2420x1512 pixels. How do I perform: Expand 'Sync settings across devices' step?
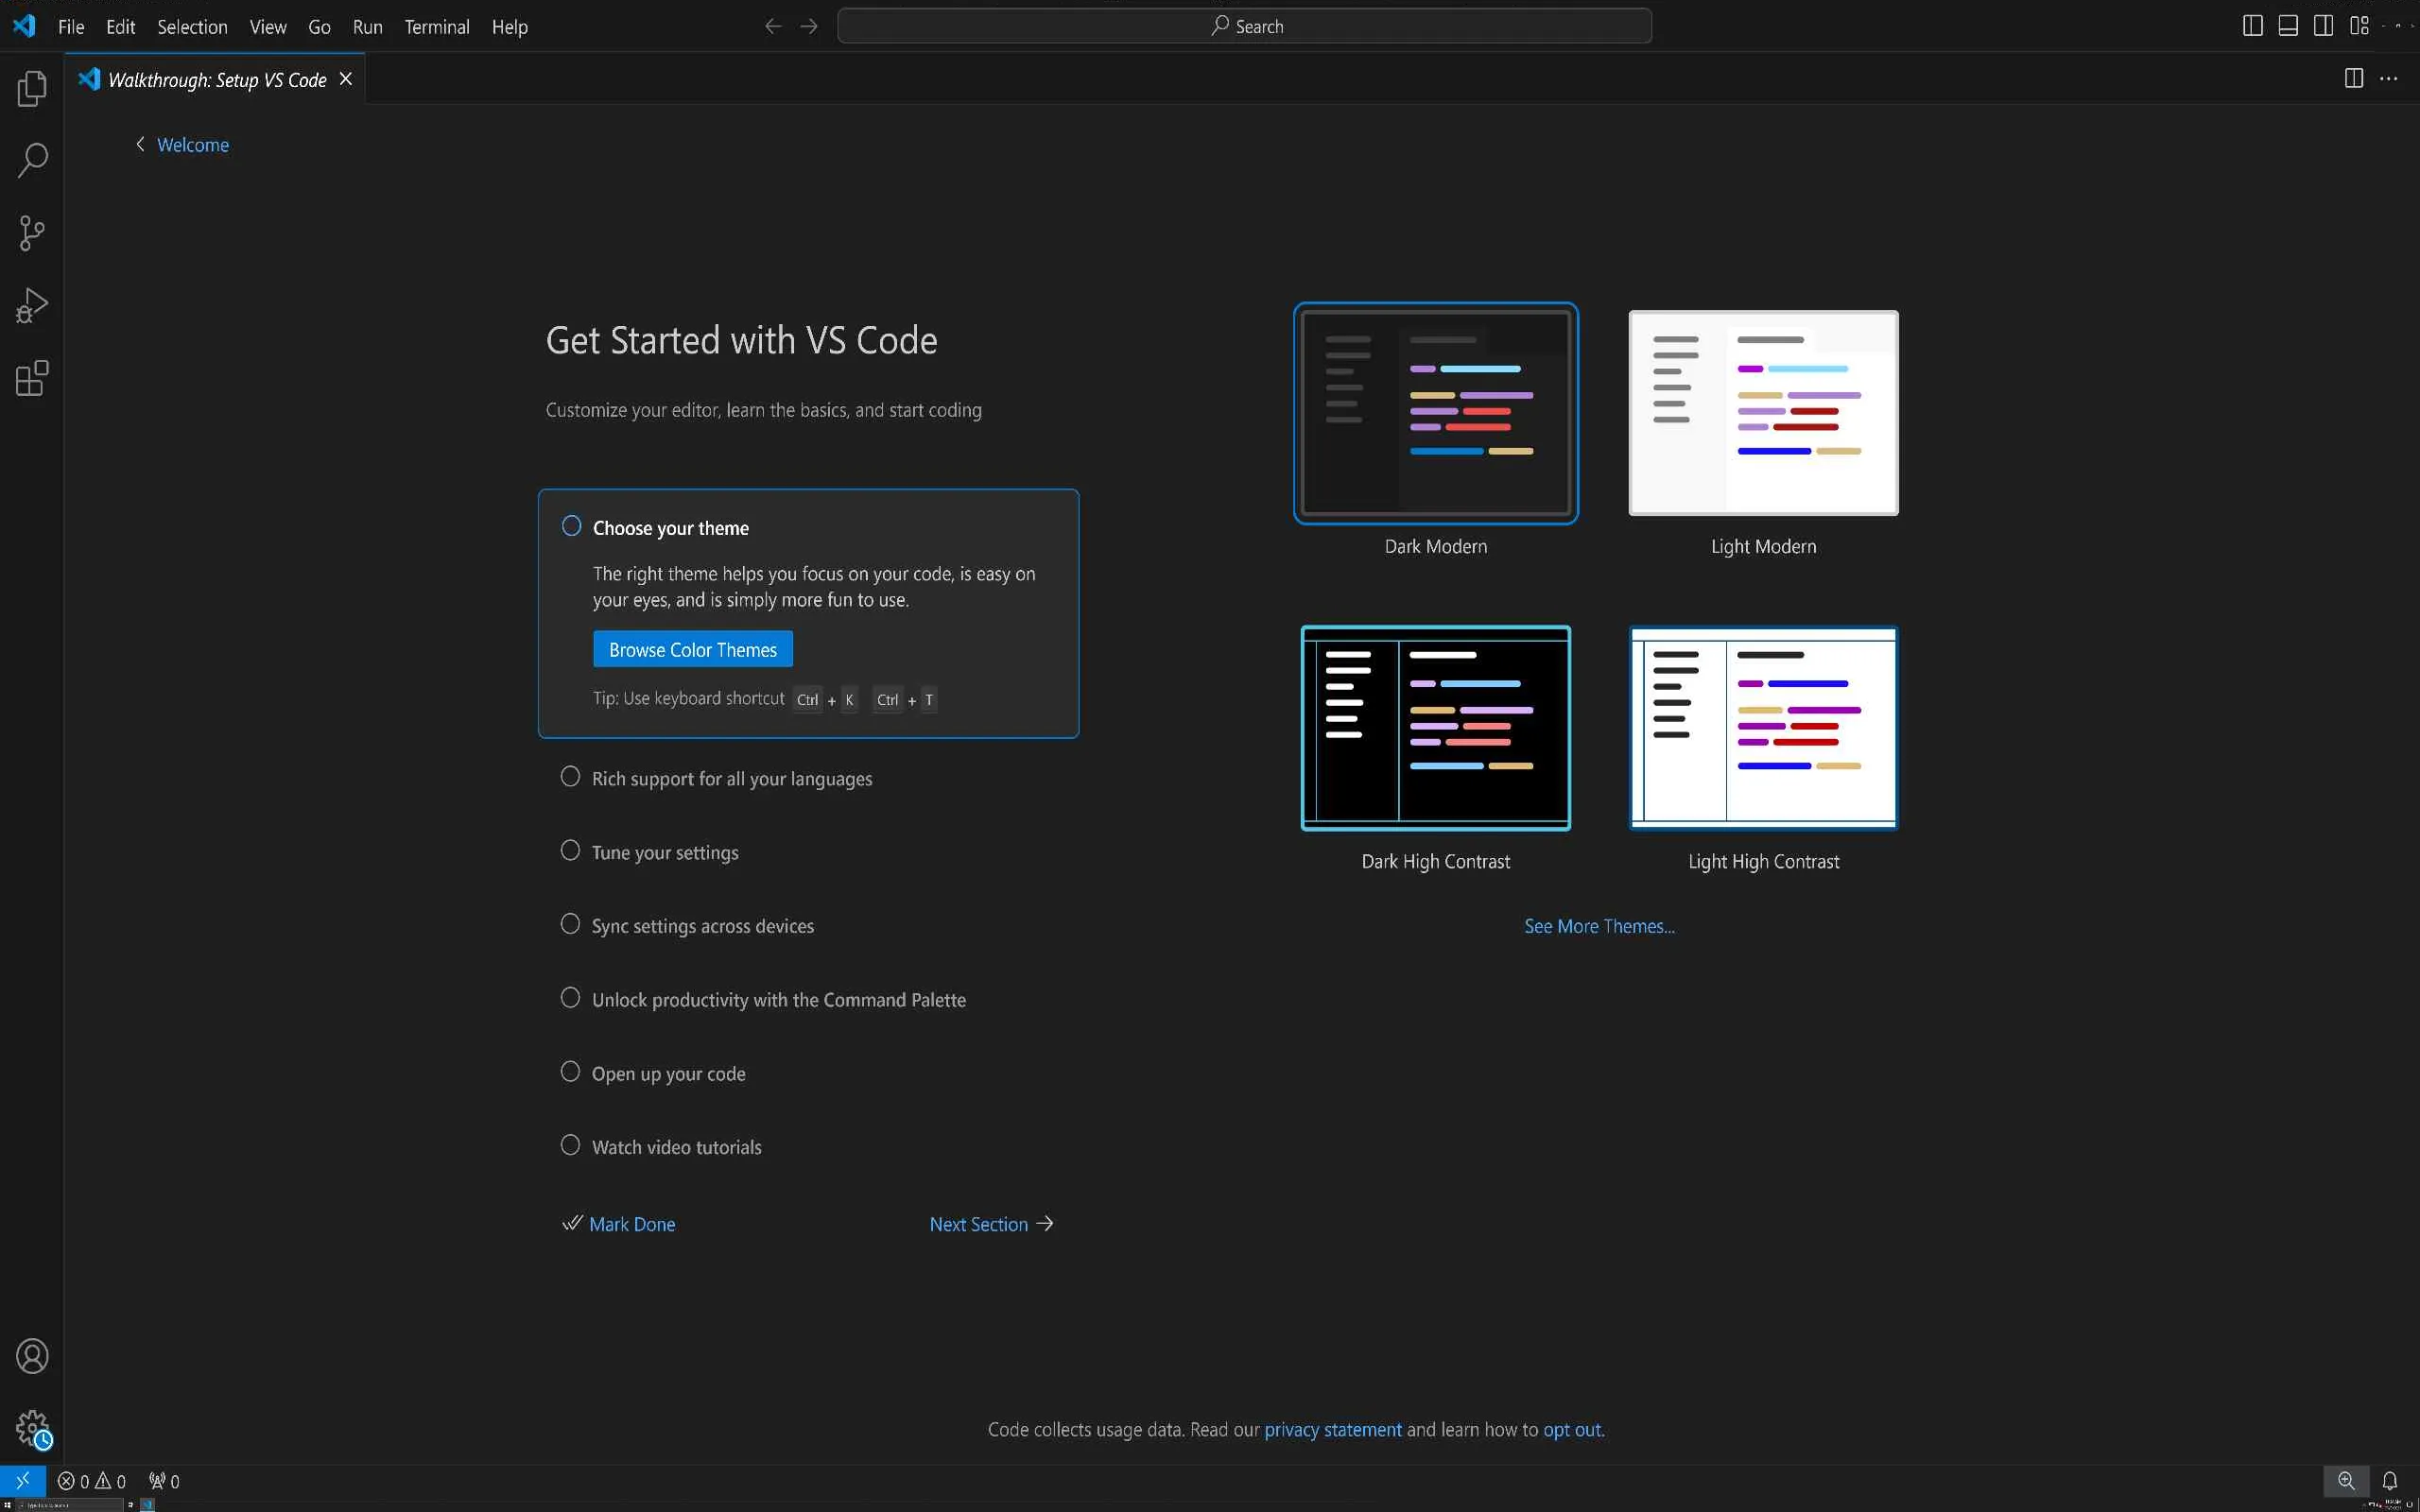pyautogui.click(x=702, y=926)
